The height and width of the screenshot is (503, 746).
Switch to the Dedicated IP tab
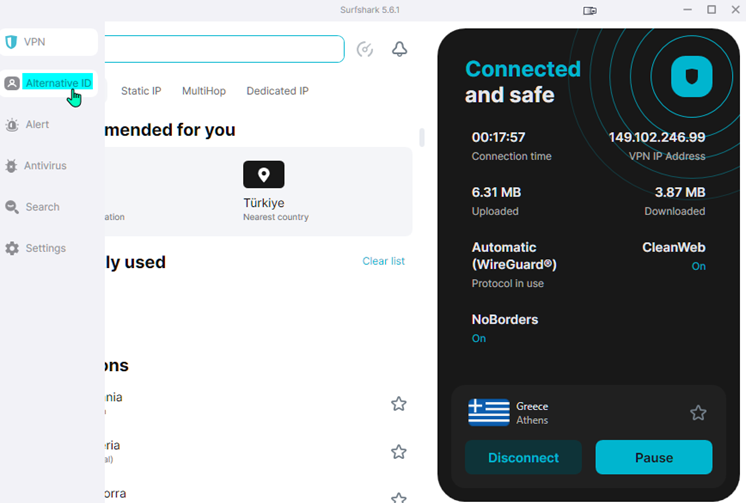pyautogui.click(x=277, y=91)
